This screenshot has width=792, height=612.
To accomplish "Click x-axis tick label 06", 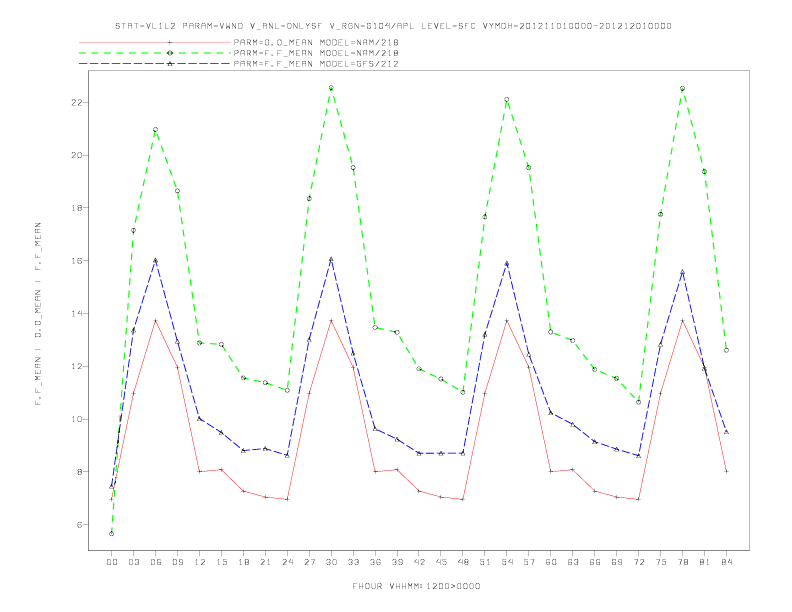I will [x=156, y=562].
